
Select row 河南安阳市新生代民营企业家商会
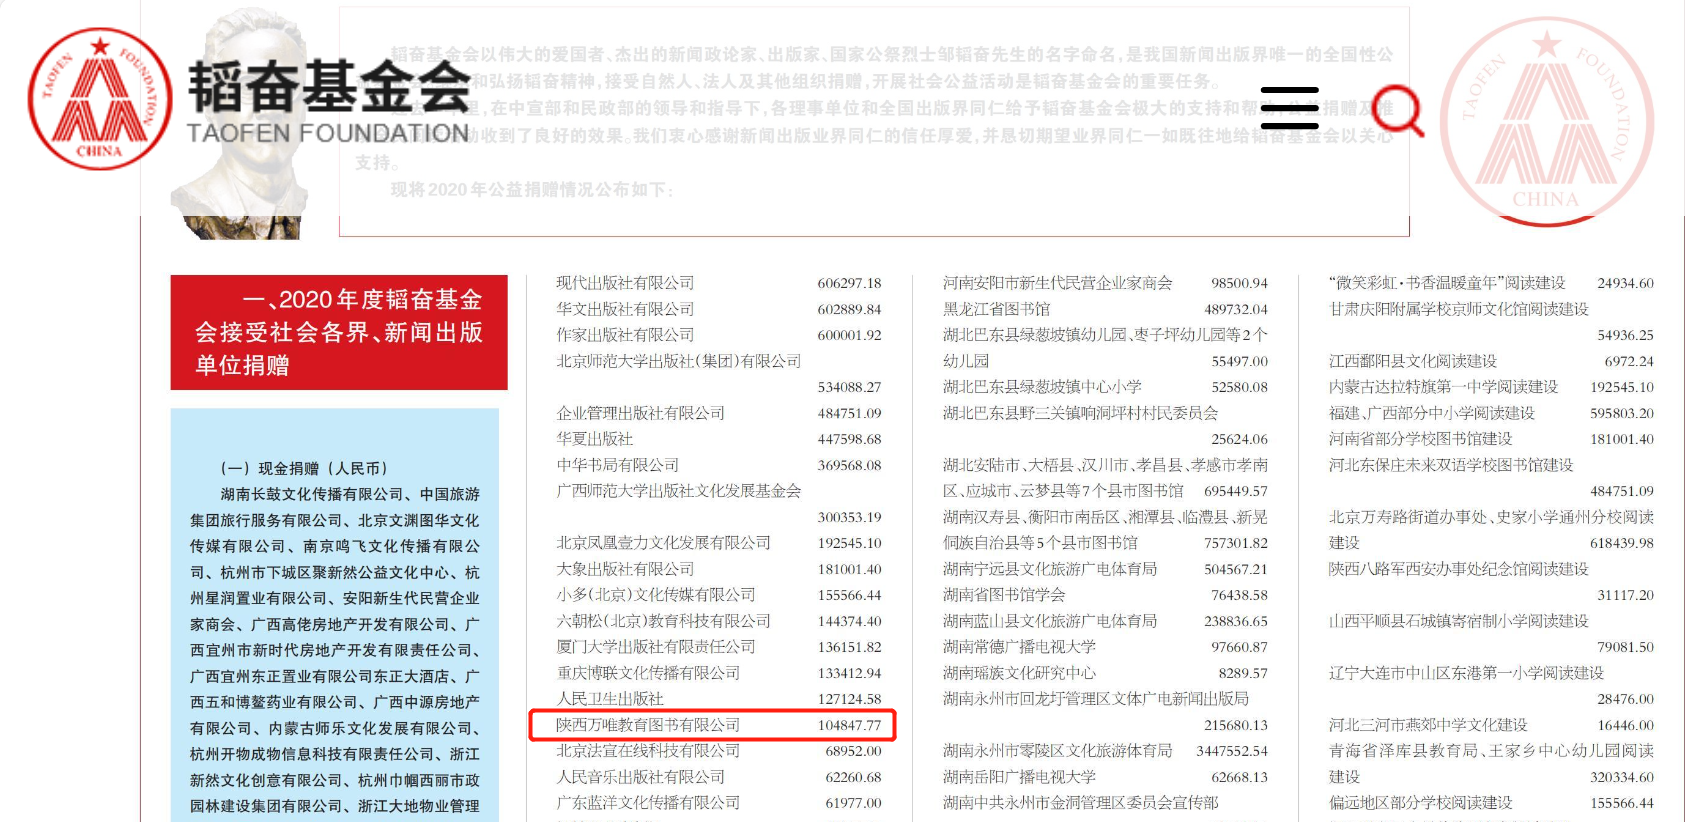pyautogui.click(x=1105, y=283)
